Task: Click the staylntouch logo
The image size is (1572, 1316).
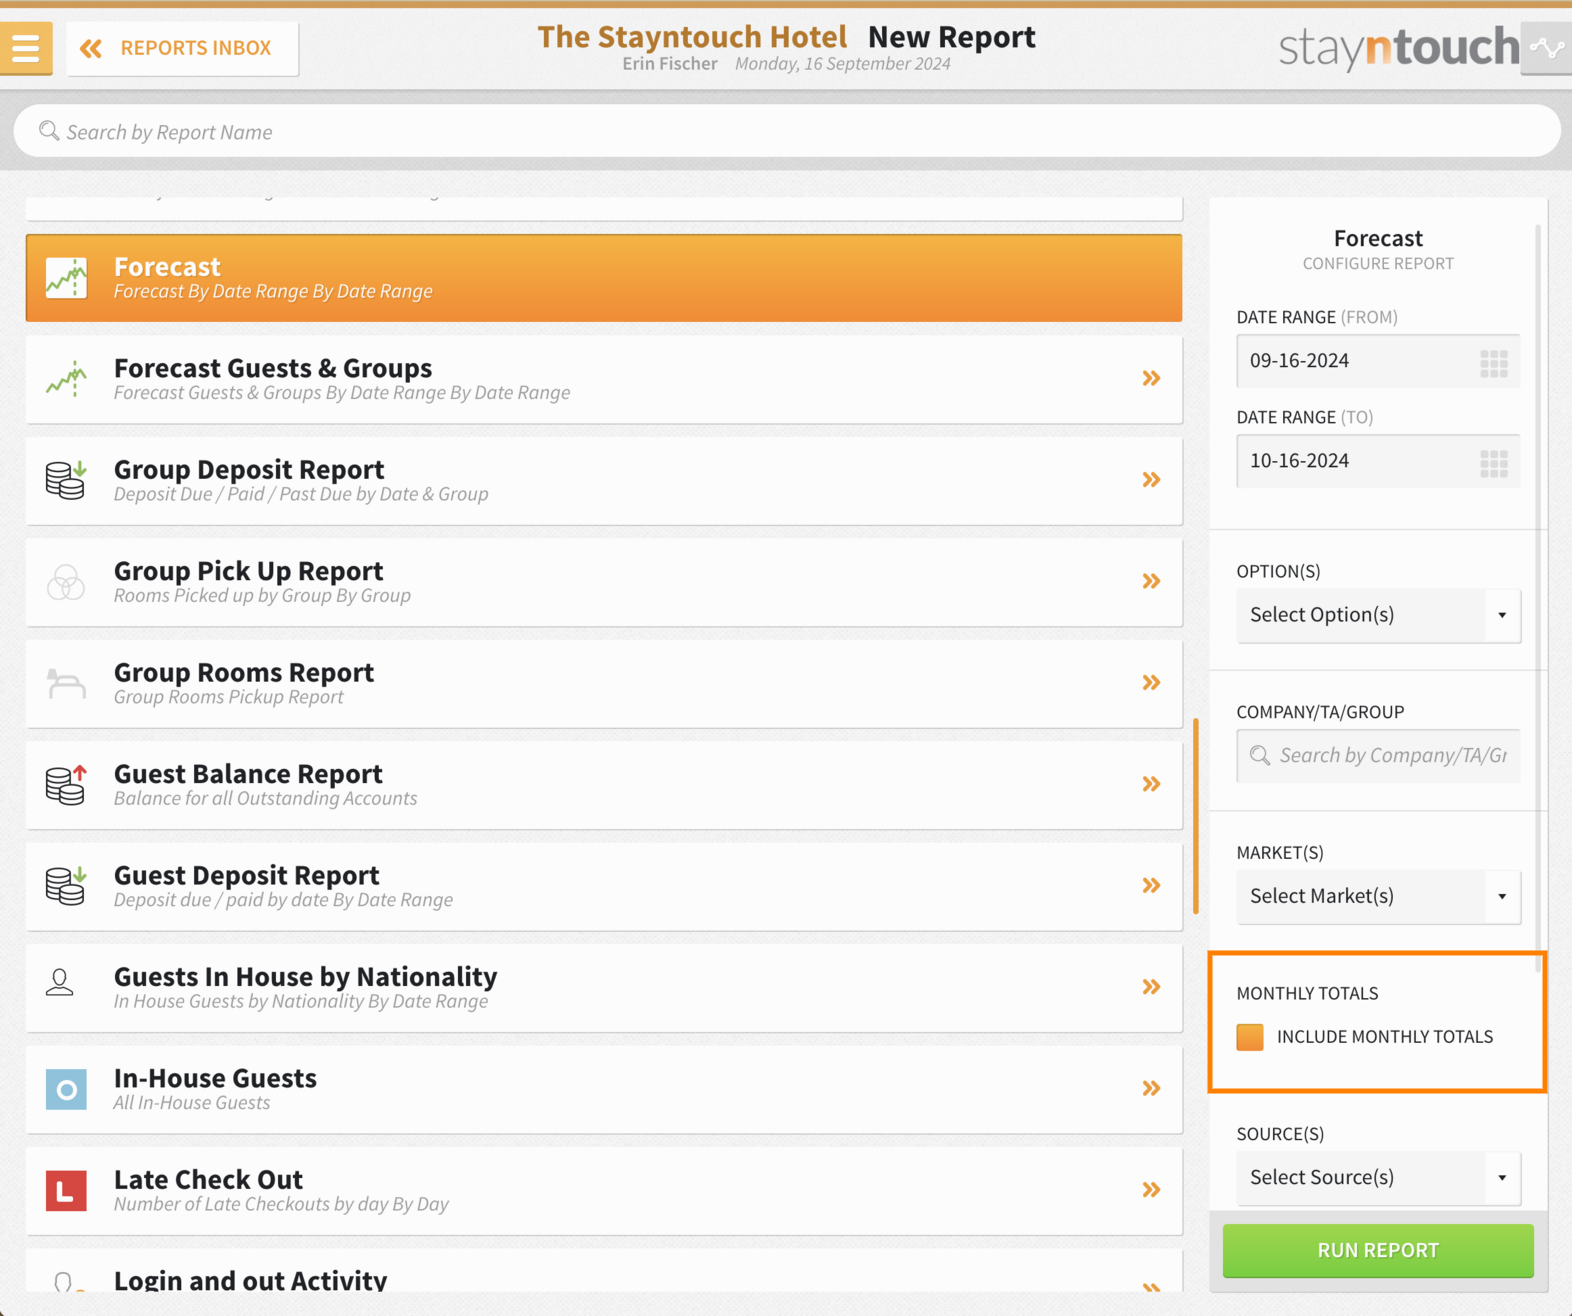Action: pos(1399,47)
